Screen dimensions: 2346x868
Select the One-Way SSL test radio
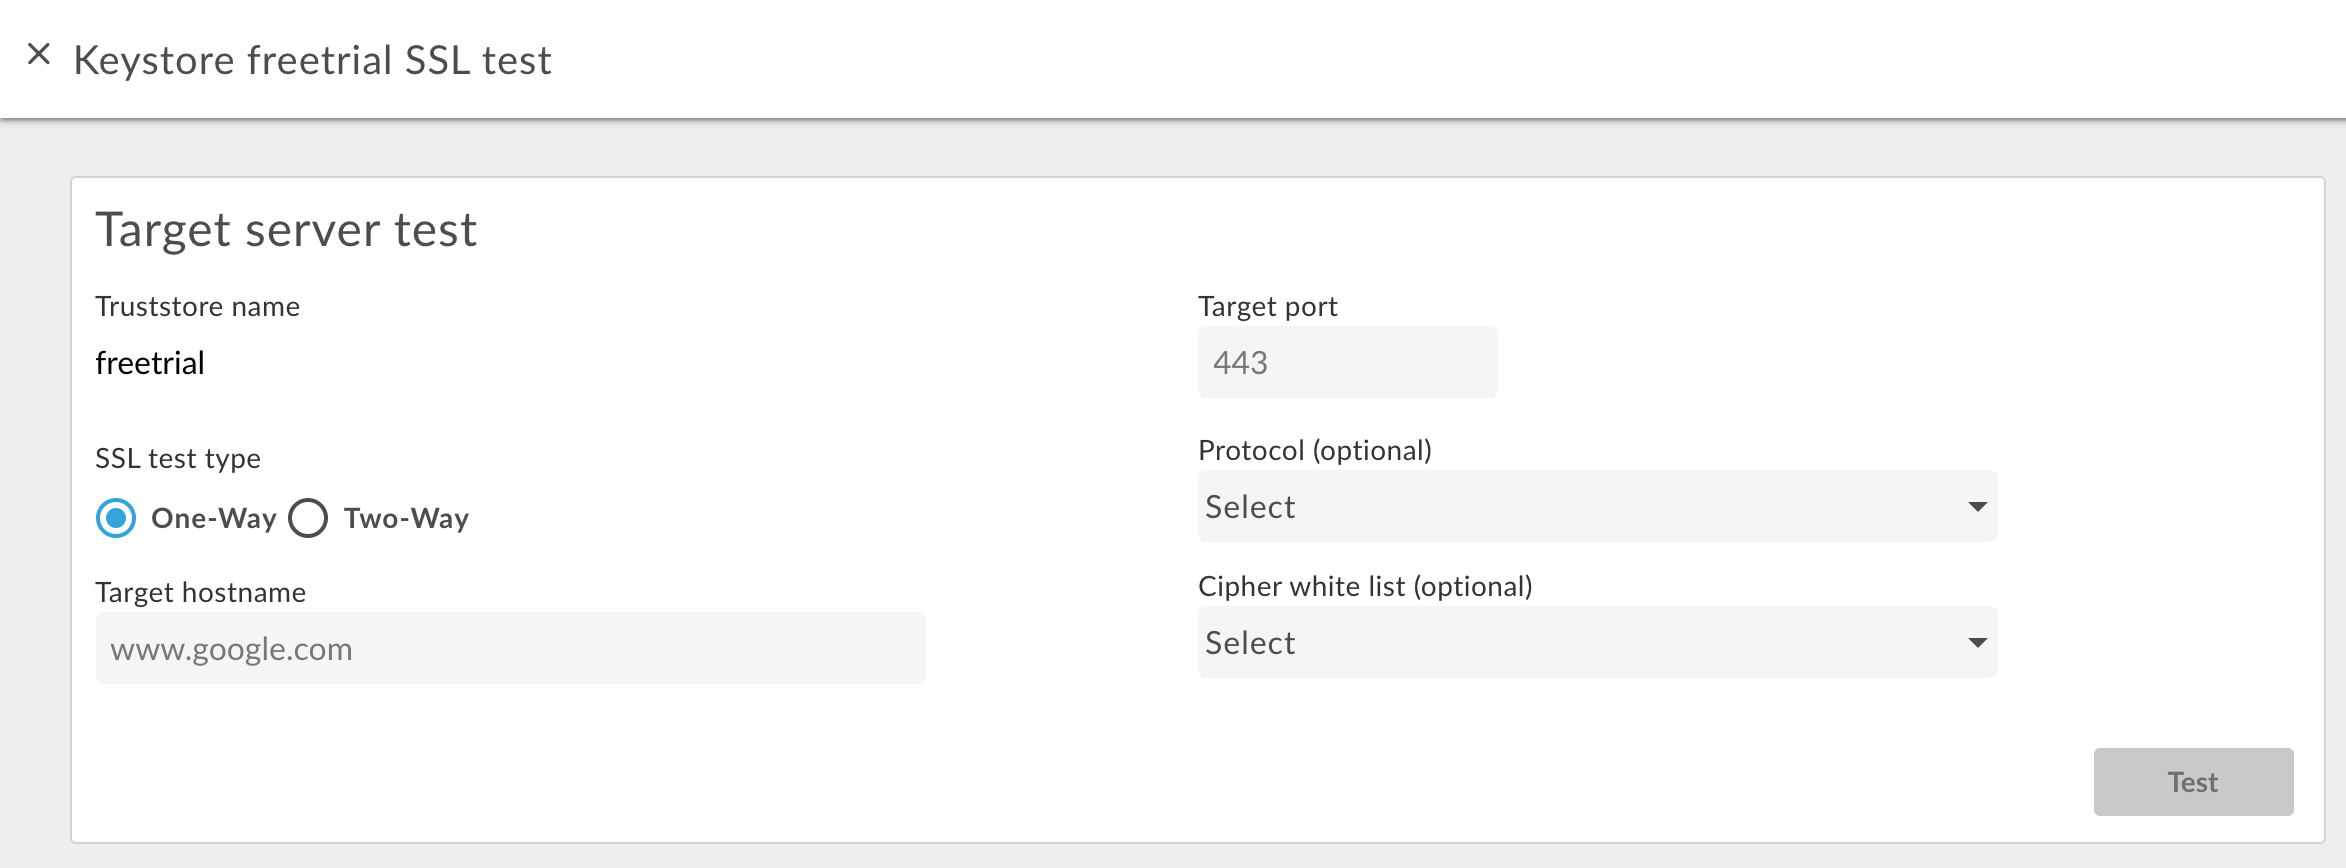(x=116, y=518)
